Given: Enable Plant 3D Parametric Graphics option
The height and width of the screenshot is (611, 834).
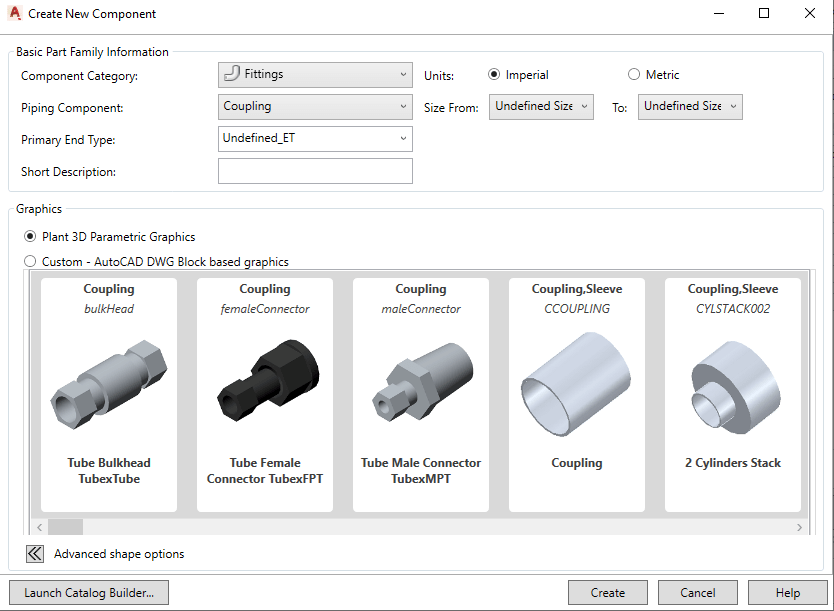Looking at the screenshot, I should (x=30, y=237).
